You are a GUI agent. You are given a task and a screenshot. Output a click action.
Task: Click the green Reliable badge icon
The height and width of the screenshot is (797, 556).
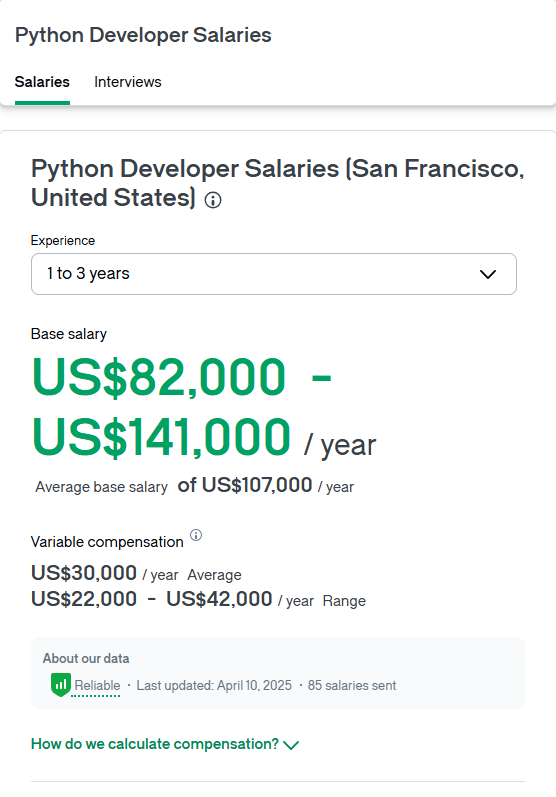click(x=60, y=685)
